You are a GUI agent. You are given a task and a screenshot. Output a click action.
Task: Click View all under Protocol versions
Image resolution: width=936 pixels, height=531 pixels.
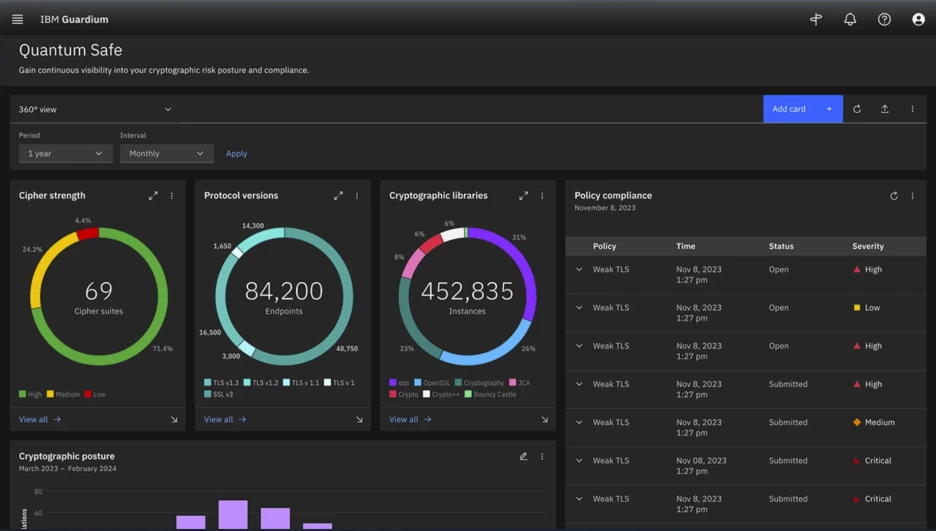click(x=225, y=419)
